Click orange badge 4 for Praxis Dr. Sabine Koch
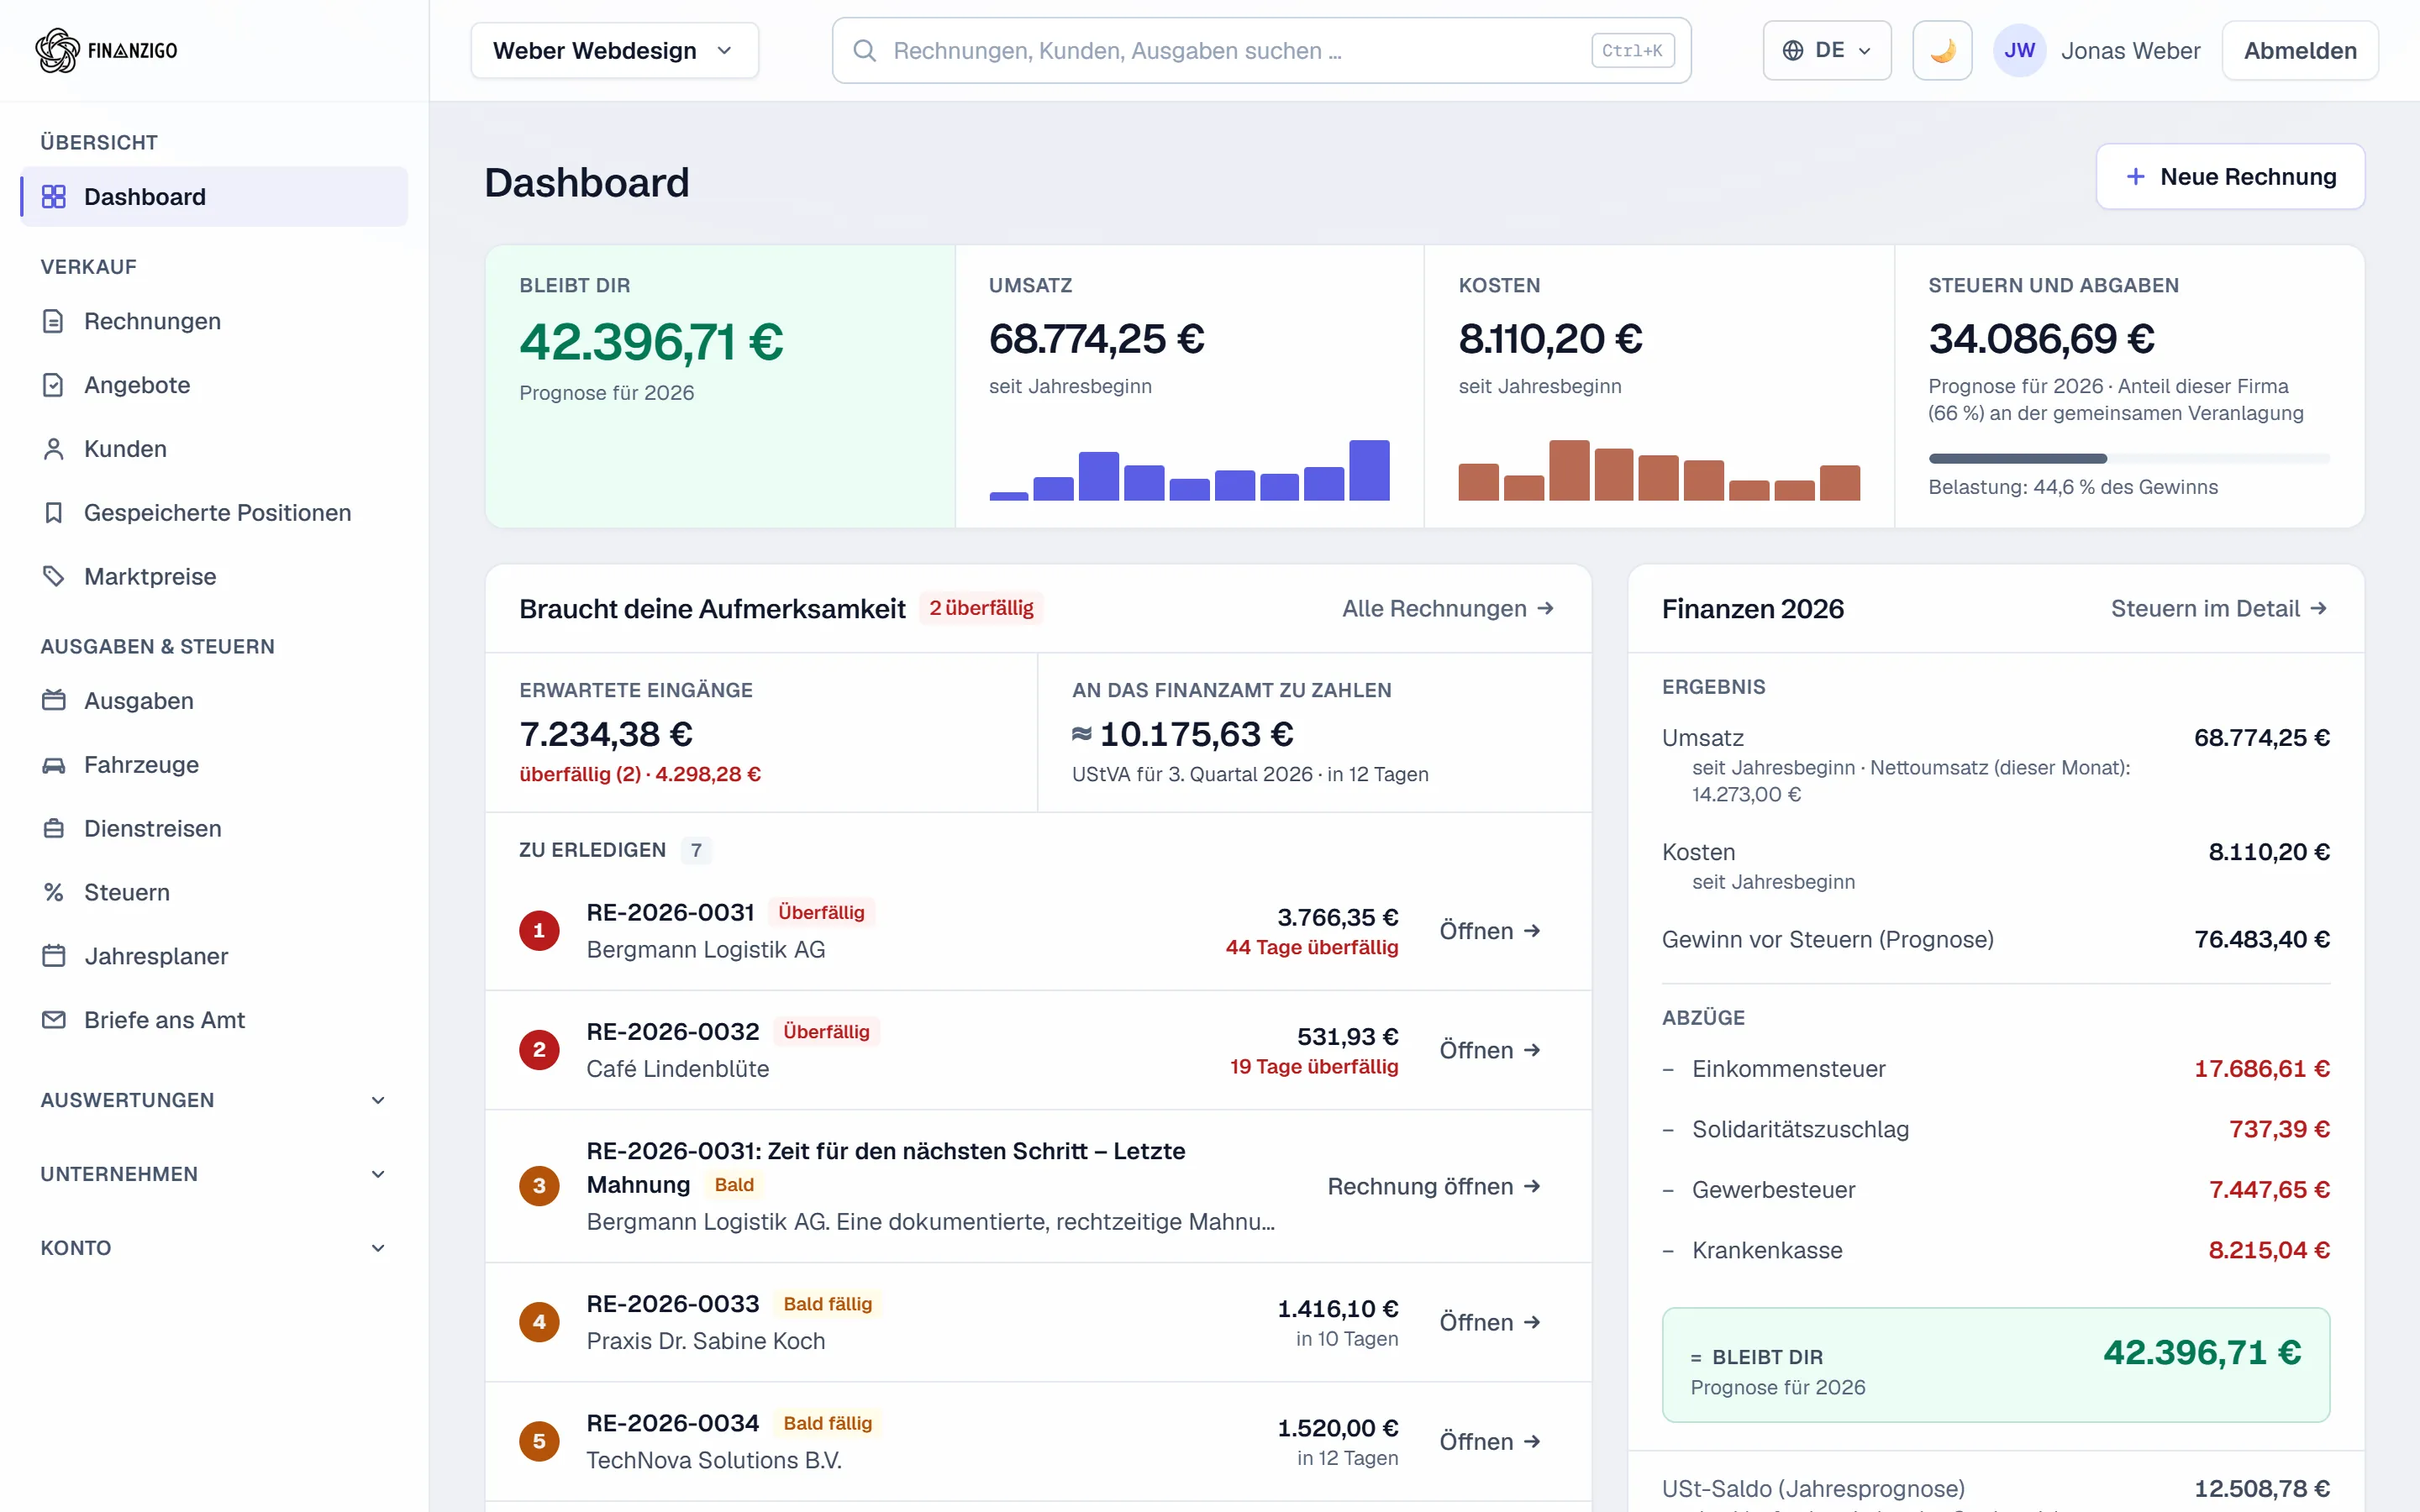The image size is (2420, 1512). (x=539, y=1322)
